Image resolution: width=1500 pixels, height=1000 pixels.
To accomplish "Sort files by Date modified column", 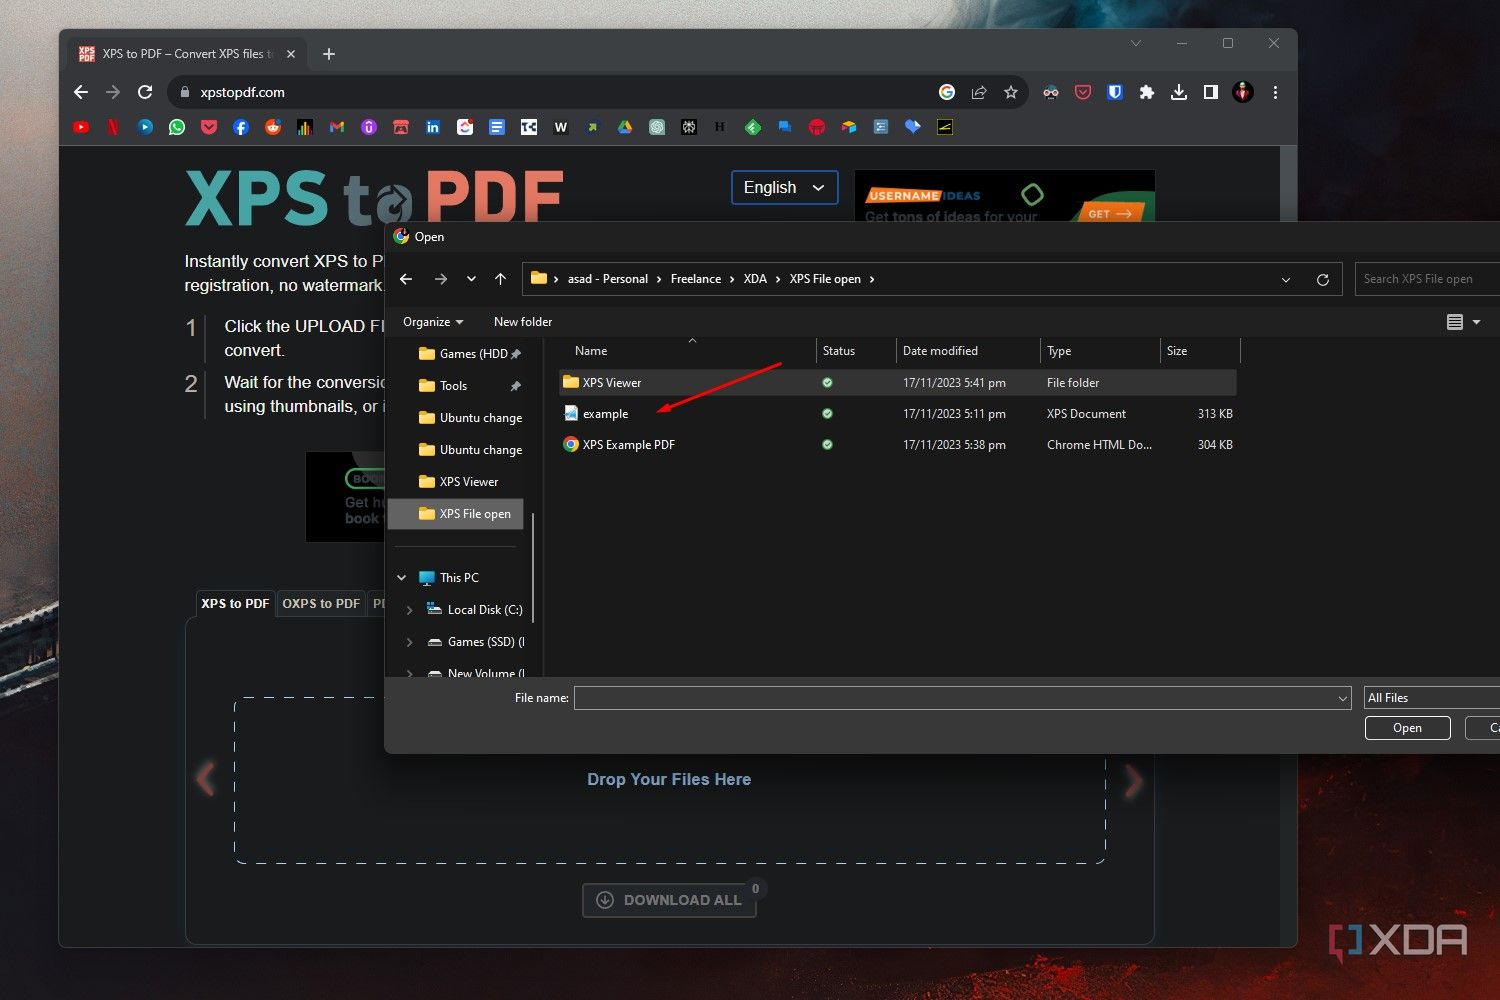I will click(x=940, y=351).
